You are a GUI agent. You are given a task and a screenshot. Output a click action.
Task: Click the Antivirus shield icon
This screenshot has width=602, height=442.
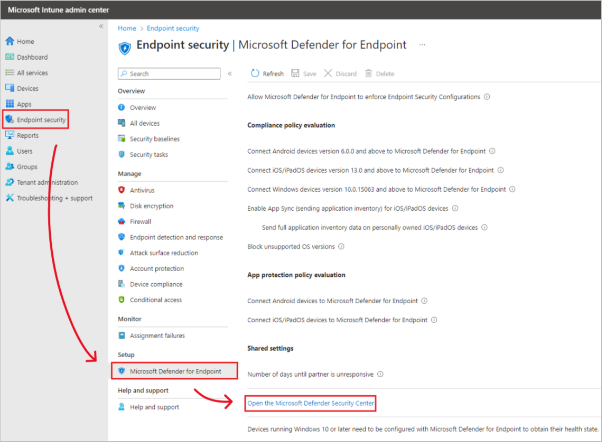tap(121, 189)
